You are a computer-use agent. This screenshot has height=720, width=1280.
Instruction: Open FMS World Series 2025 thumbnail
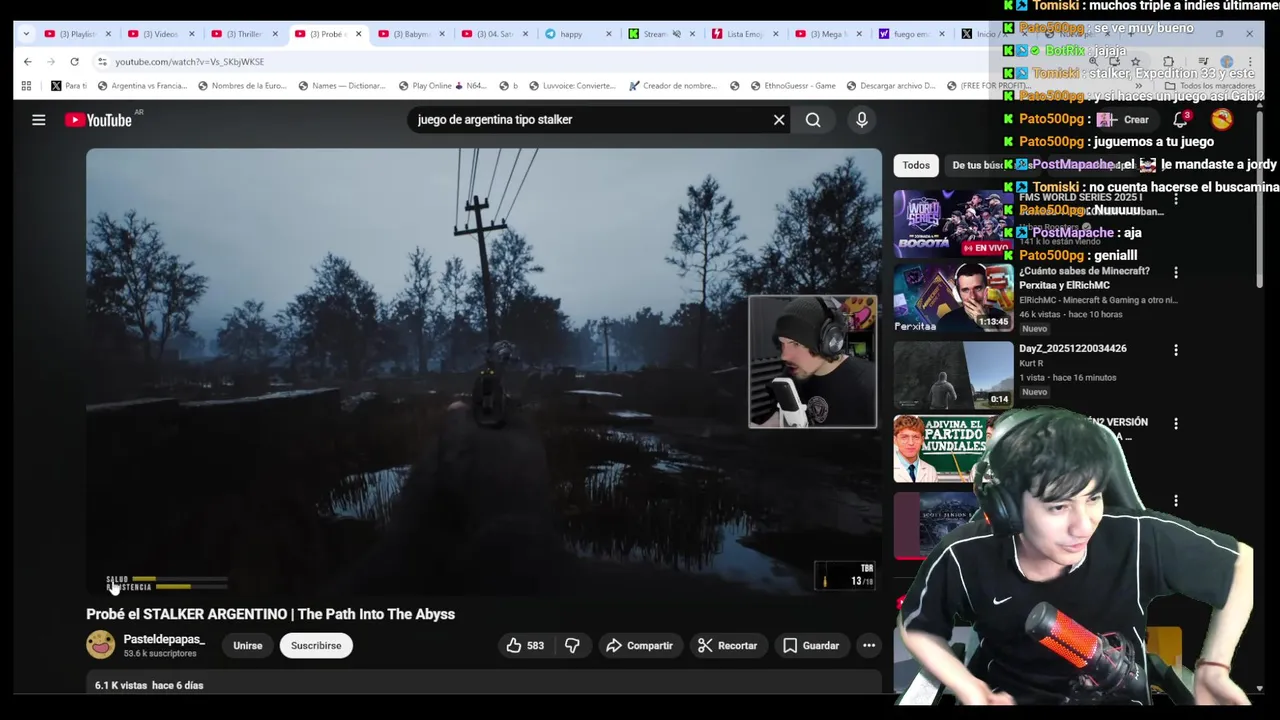[953, 223]
